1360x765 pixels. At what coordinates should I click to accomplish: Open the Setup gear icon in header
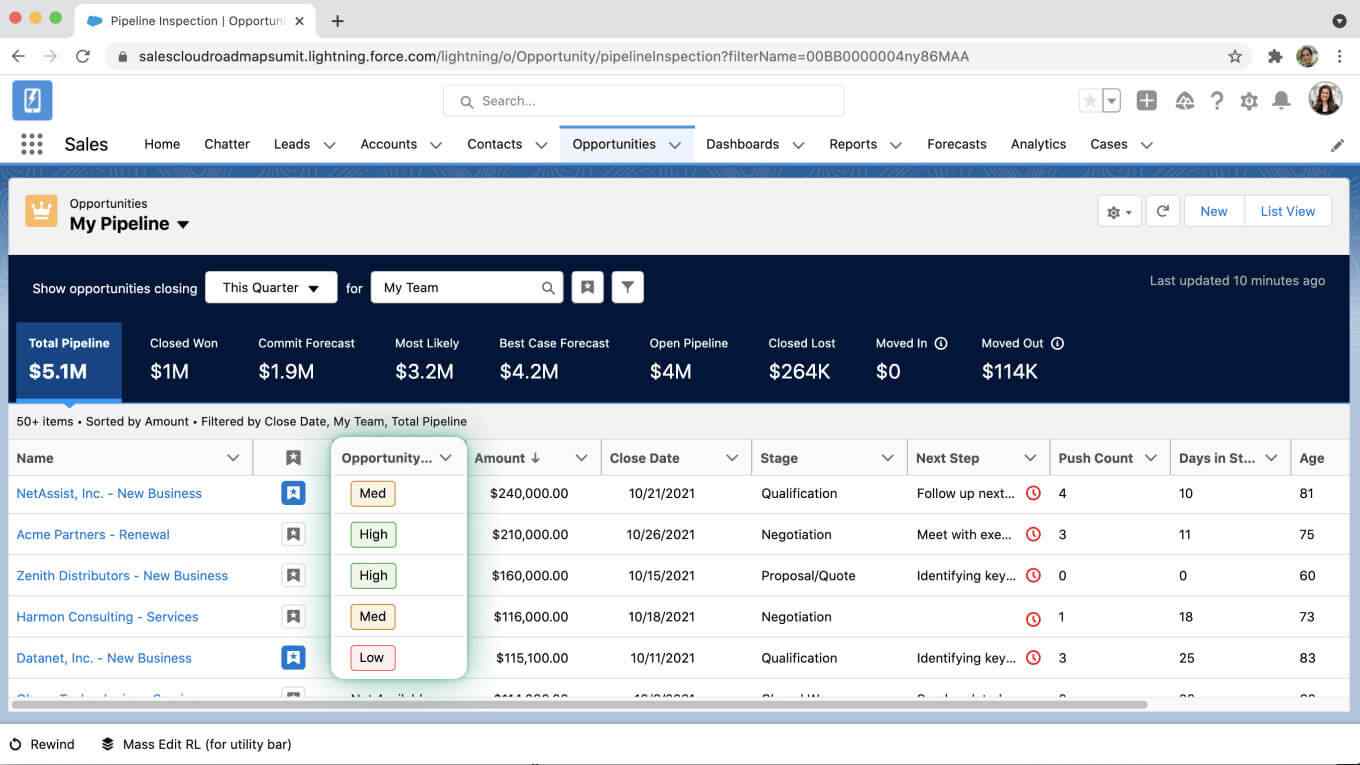tap(1249, 101)
